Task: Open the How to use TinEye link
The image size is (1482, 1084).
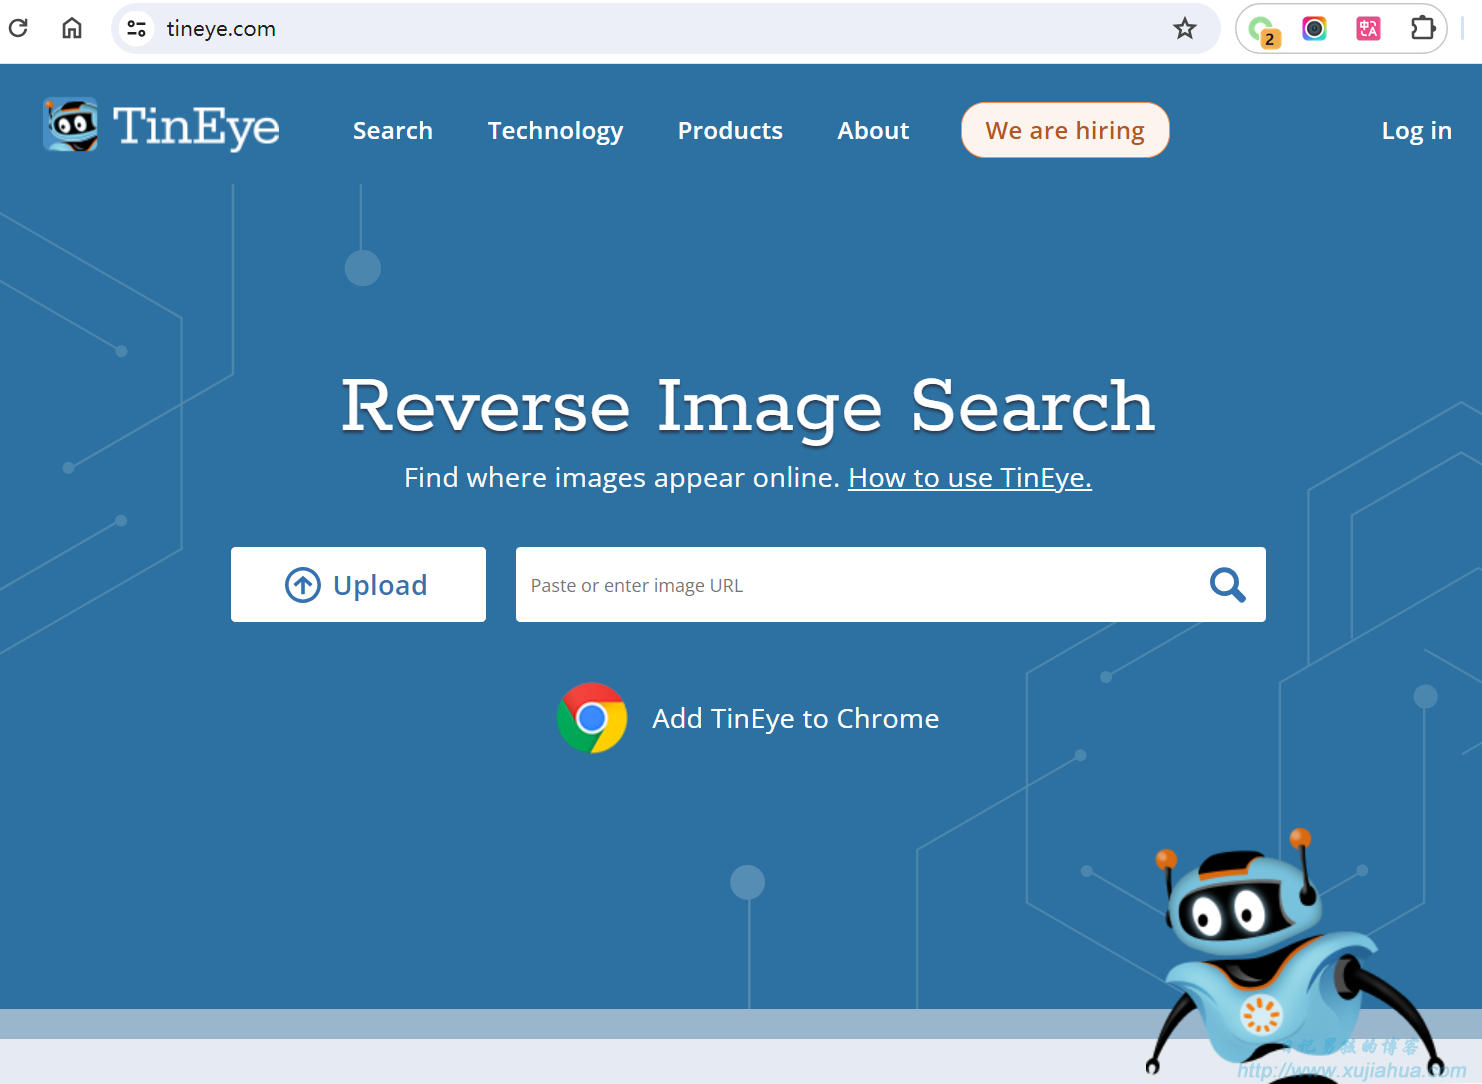Action: click(970, 478)
